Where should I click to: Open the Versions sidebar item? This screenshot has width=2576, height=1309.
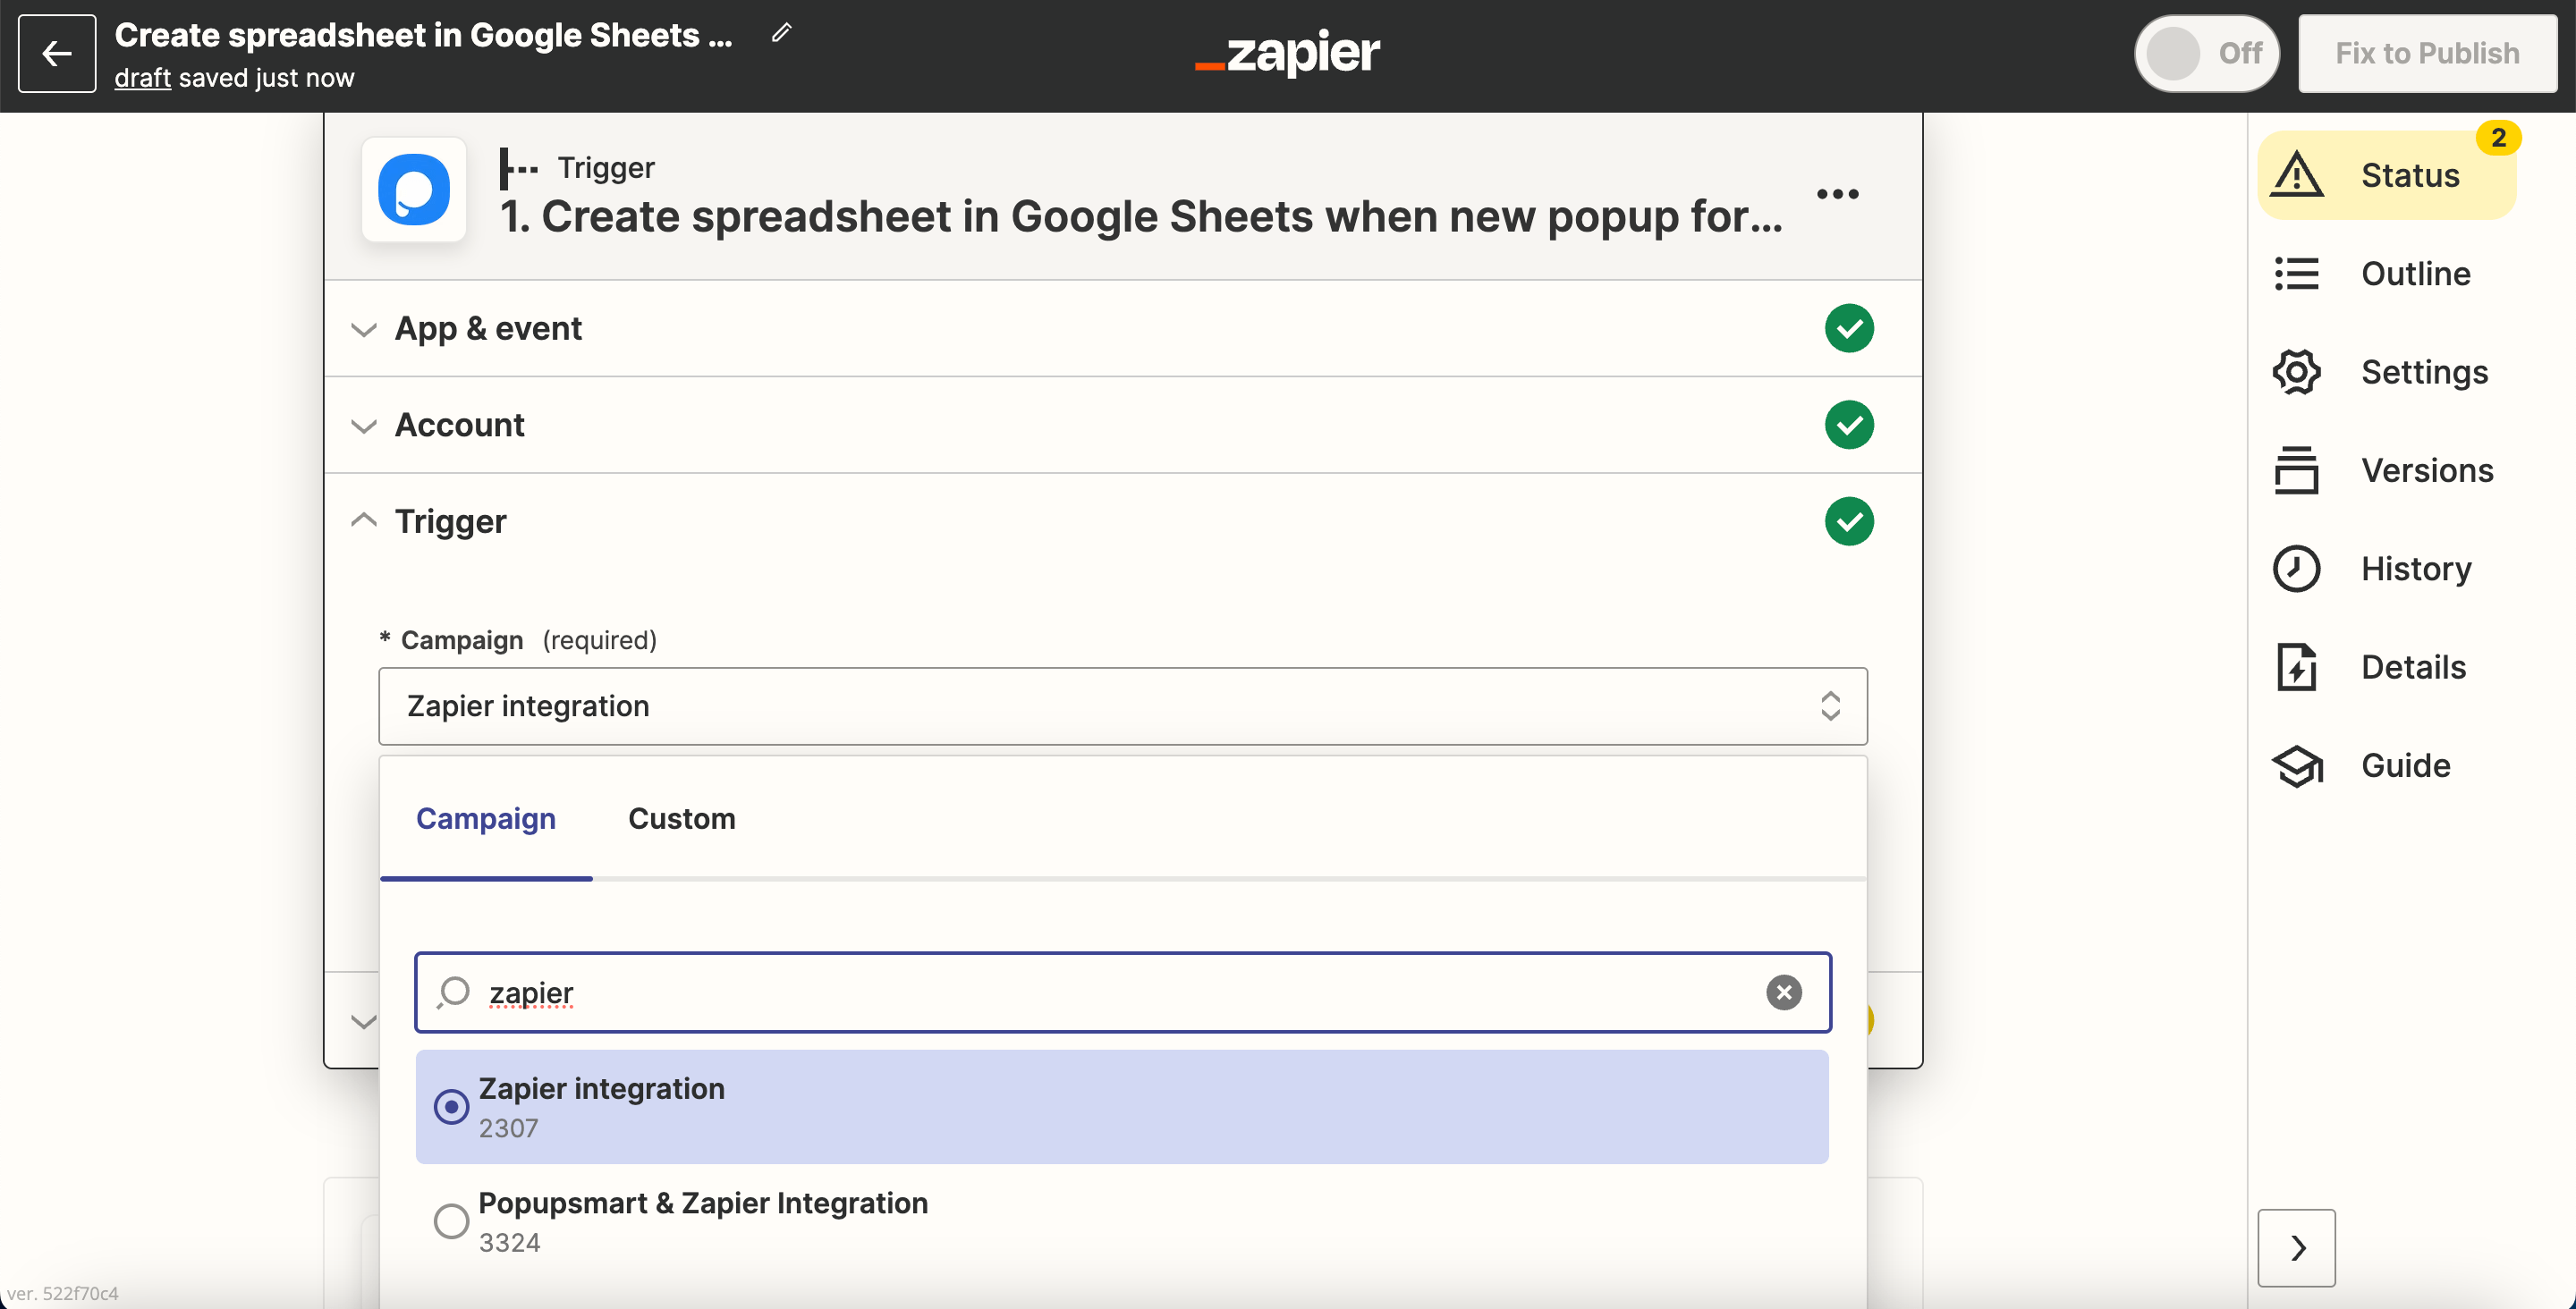(2386, 470)
